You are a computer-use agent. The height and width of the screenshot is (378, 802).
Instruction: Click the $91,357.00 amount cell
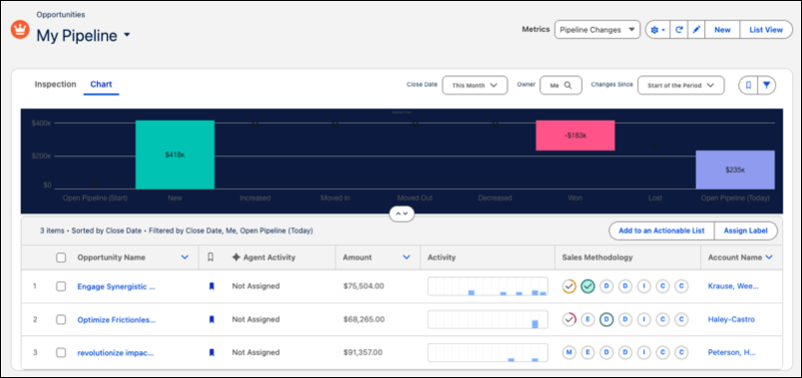(x=363, y=352)
